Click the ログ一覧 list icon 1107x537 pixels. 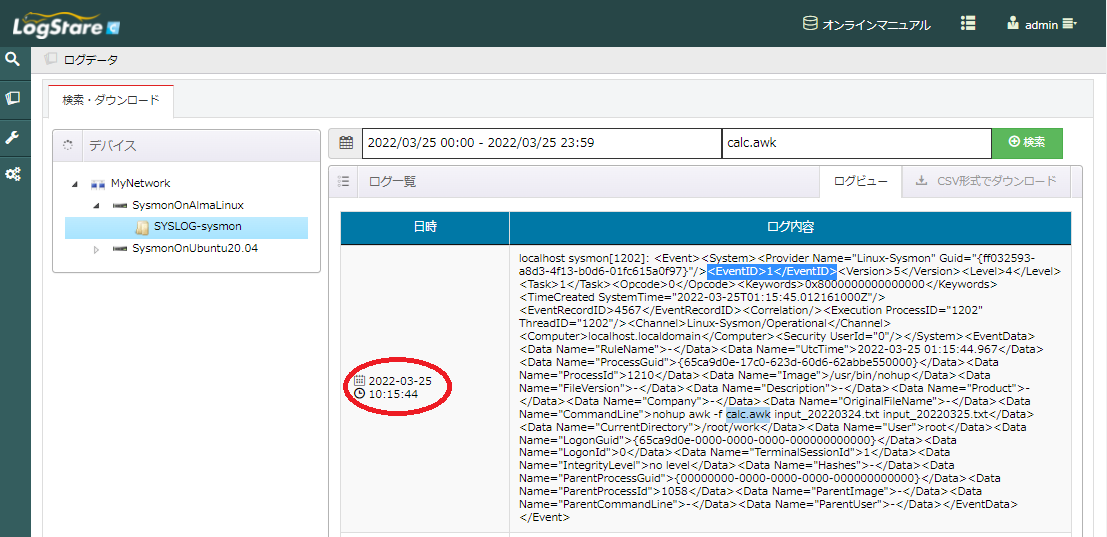click(x=344, y=181)
